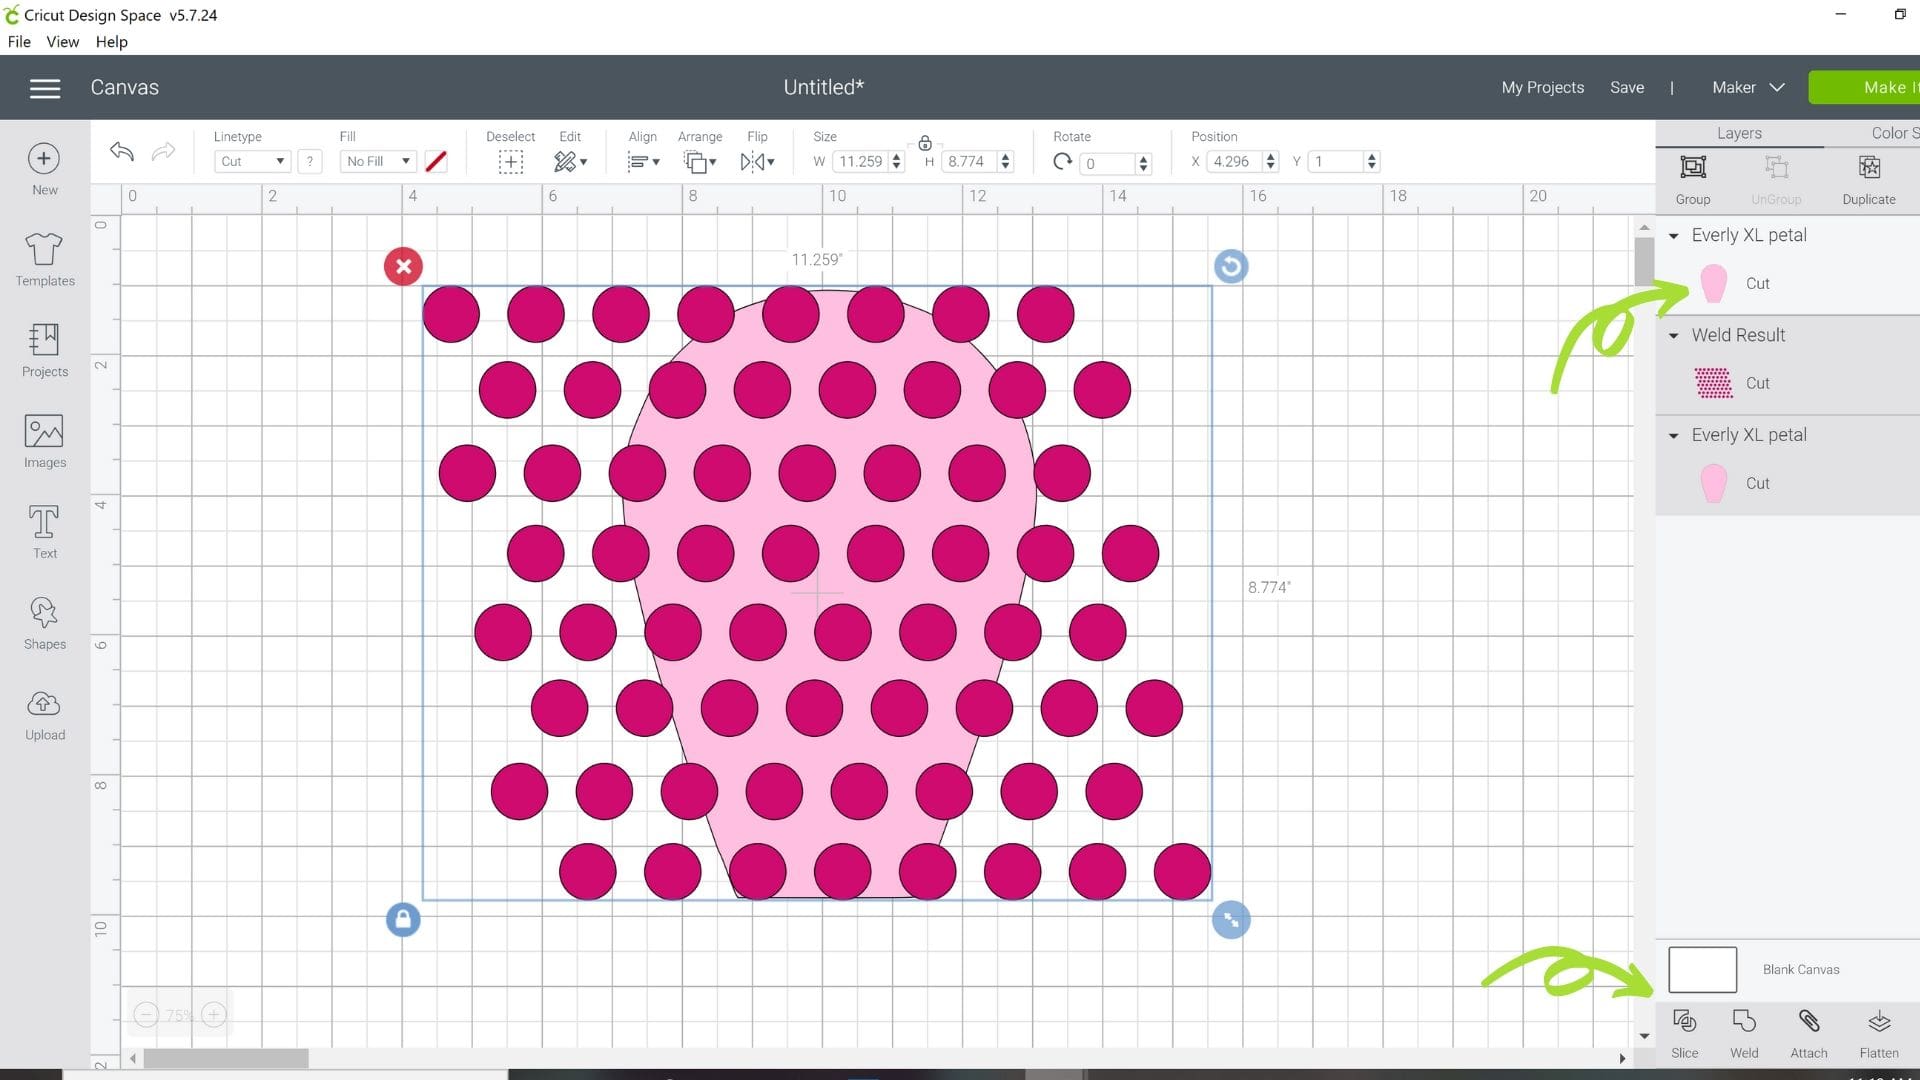Screen dimensions: 1920x1080
Task: Click the lock handle on the canvas selection
Action: click(x=403, y=919)
